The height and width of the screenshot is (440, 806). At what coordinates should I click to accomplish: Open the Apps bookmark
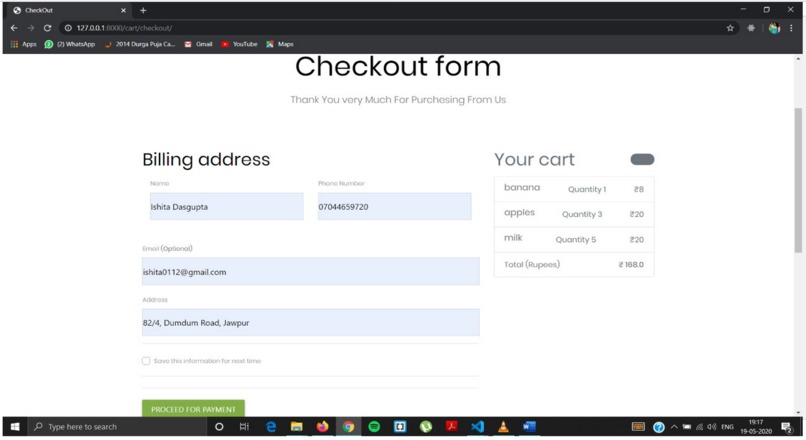point(24,44)
